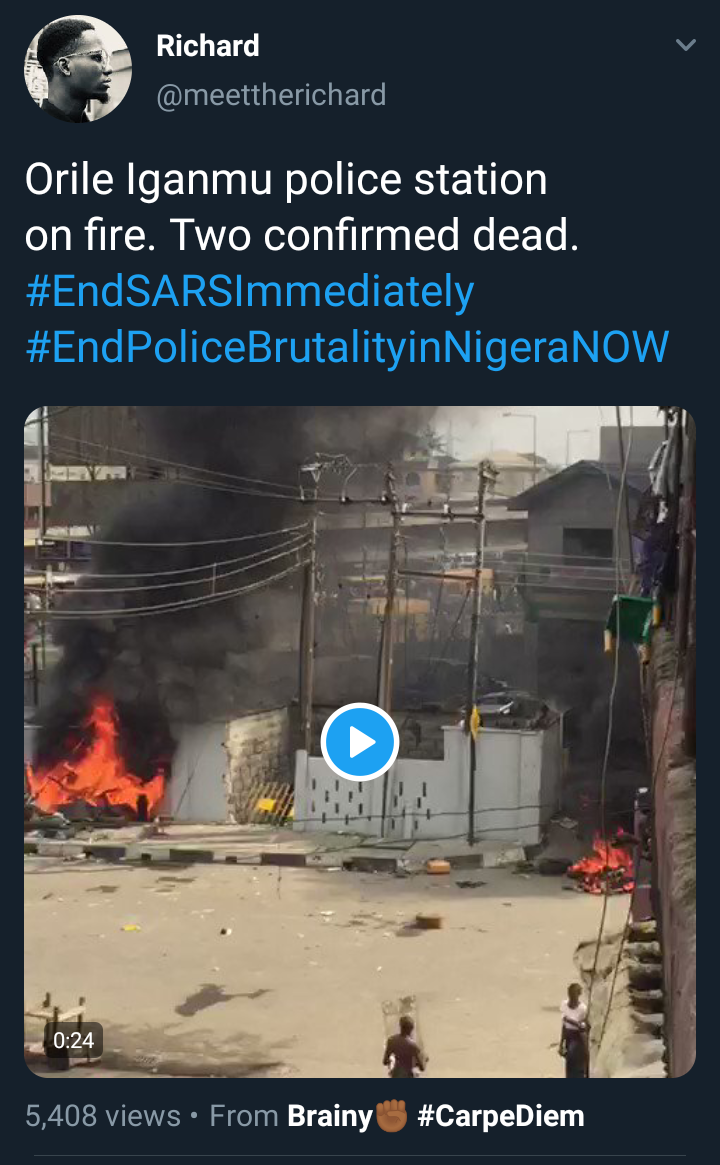Viewport: 720px width, 1165px height.
Task: Click the 0:24 video duration badge
Action: (73, 1040)
